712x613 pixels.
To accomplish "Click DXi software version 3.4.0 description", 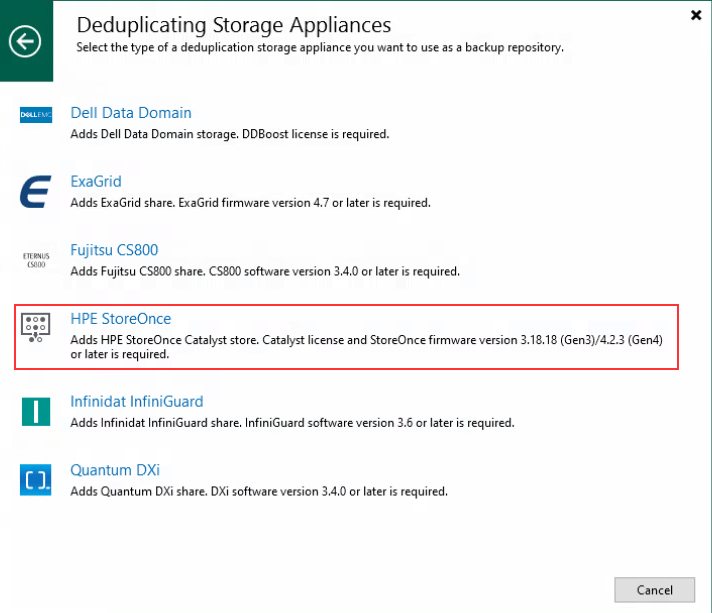I will (x=258, y=491).
